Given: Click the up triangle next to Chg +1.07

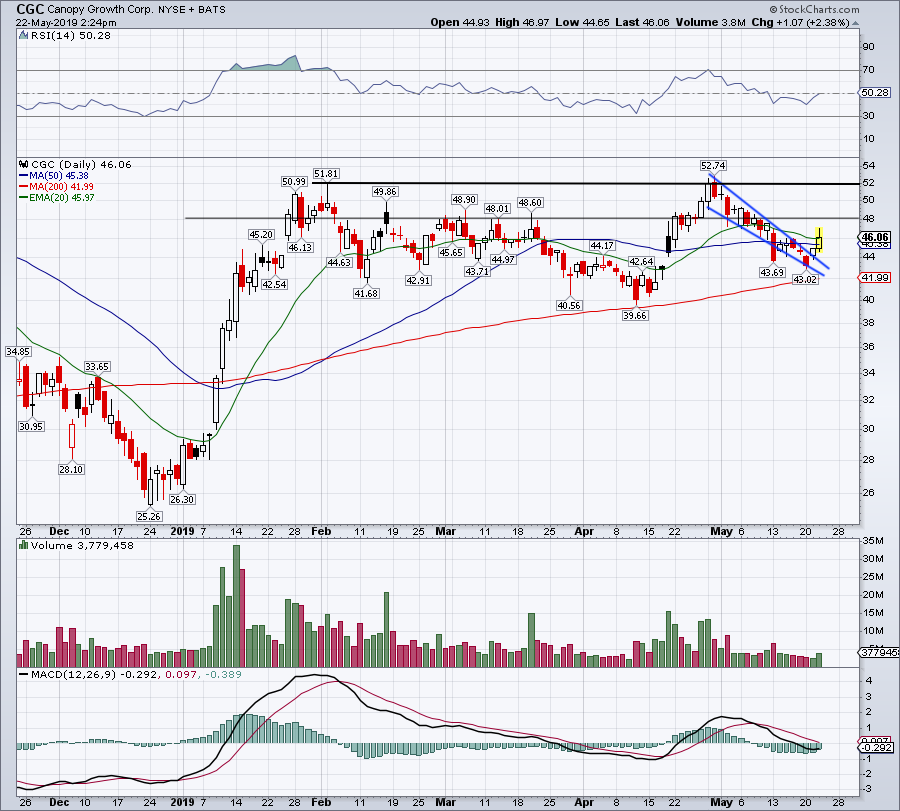Looking at the screenshot, I should (855, 23).
